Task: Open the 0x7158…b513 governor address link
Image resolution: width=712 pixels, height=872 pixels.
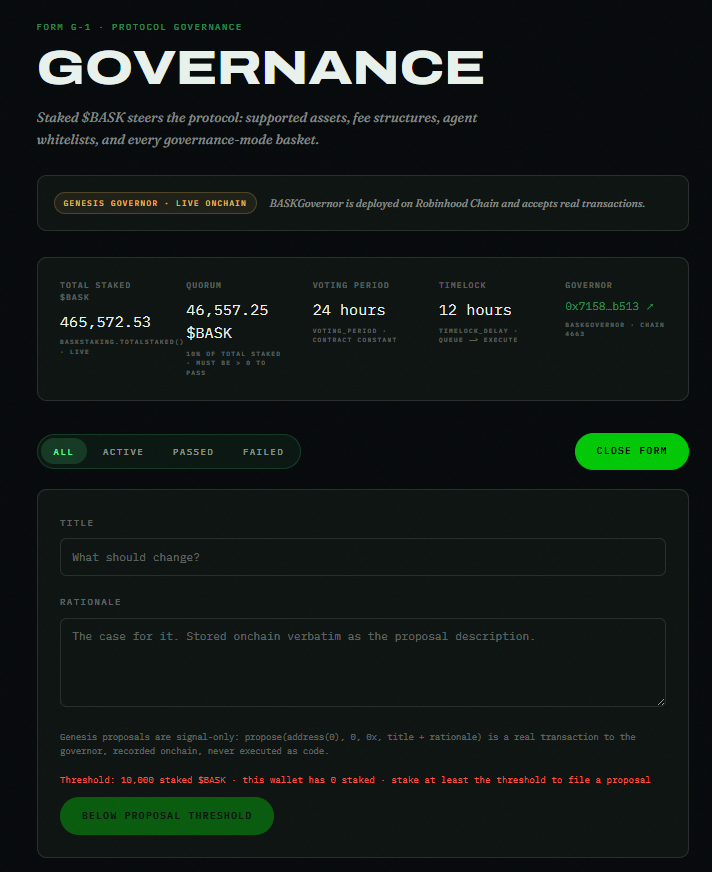Action: coord(609,306)
